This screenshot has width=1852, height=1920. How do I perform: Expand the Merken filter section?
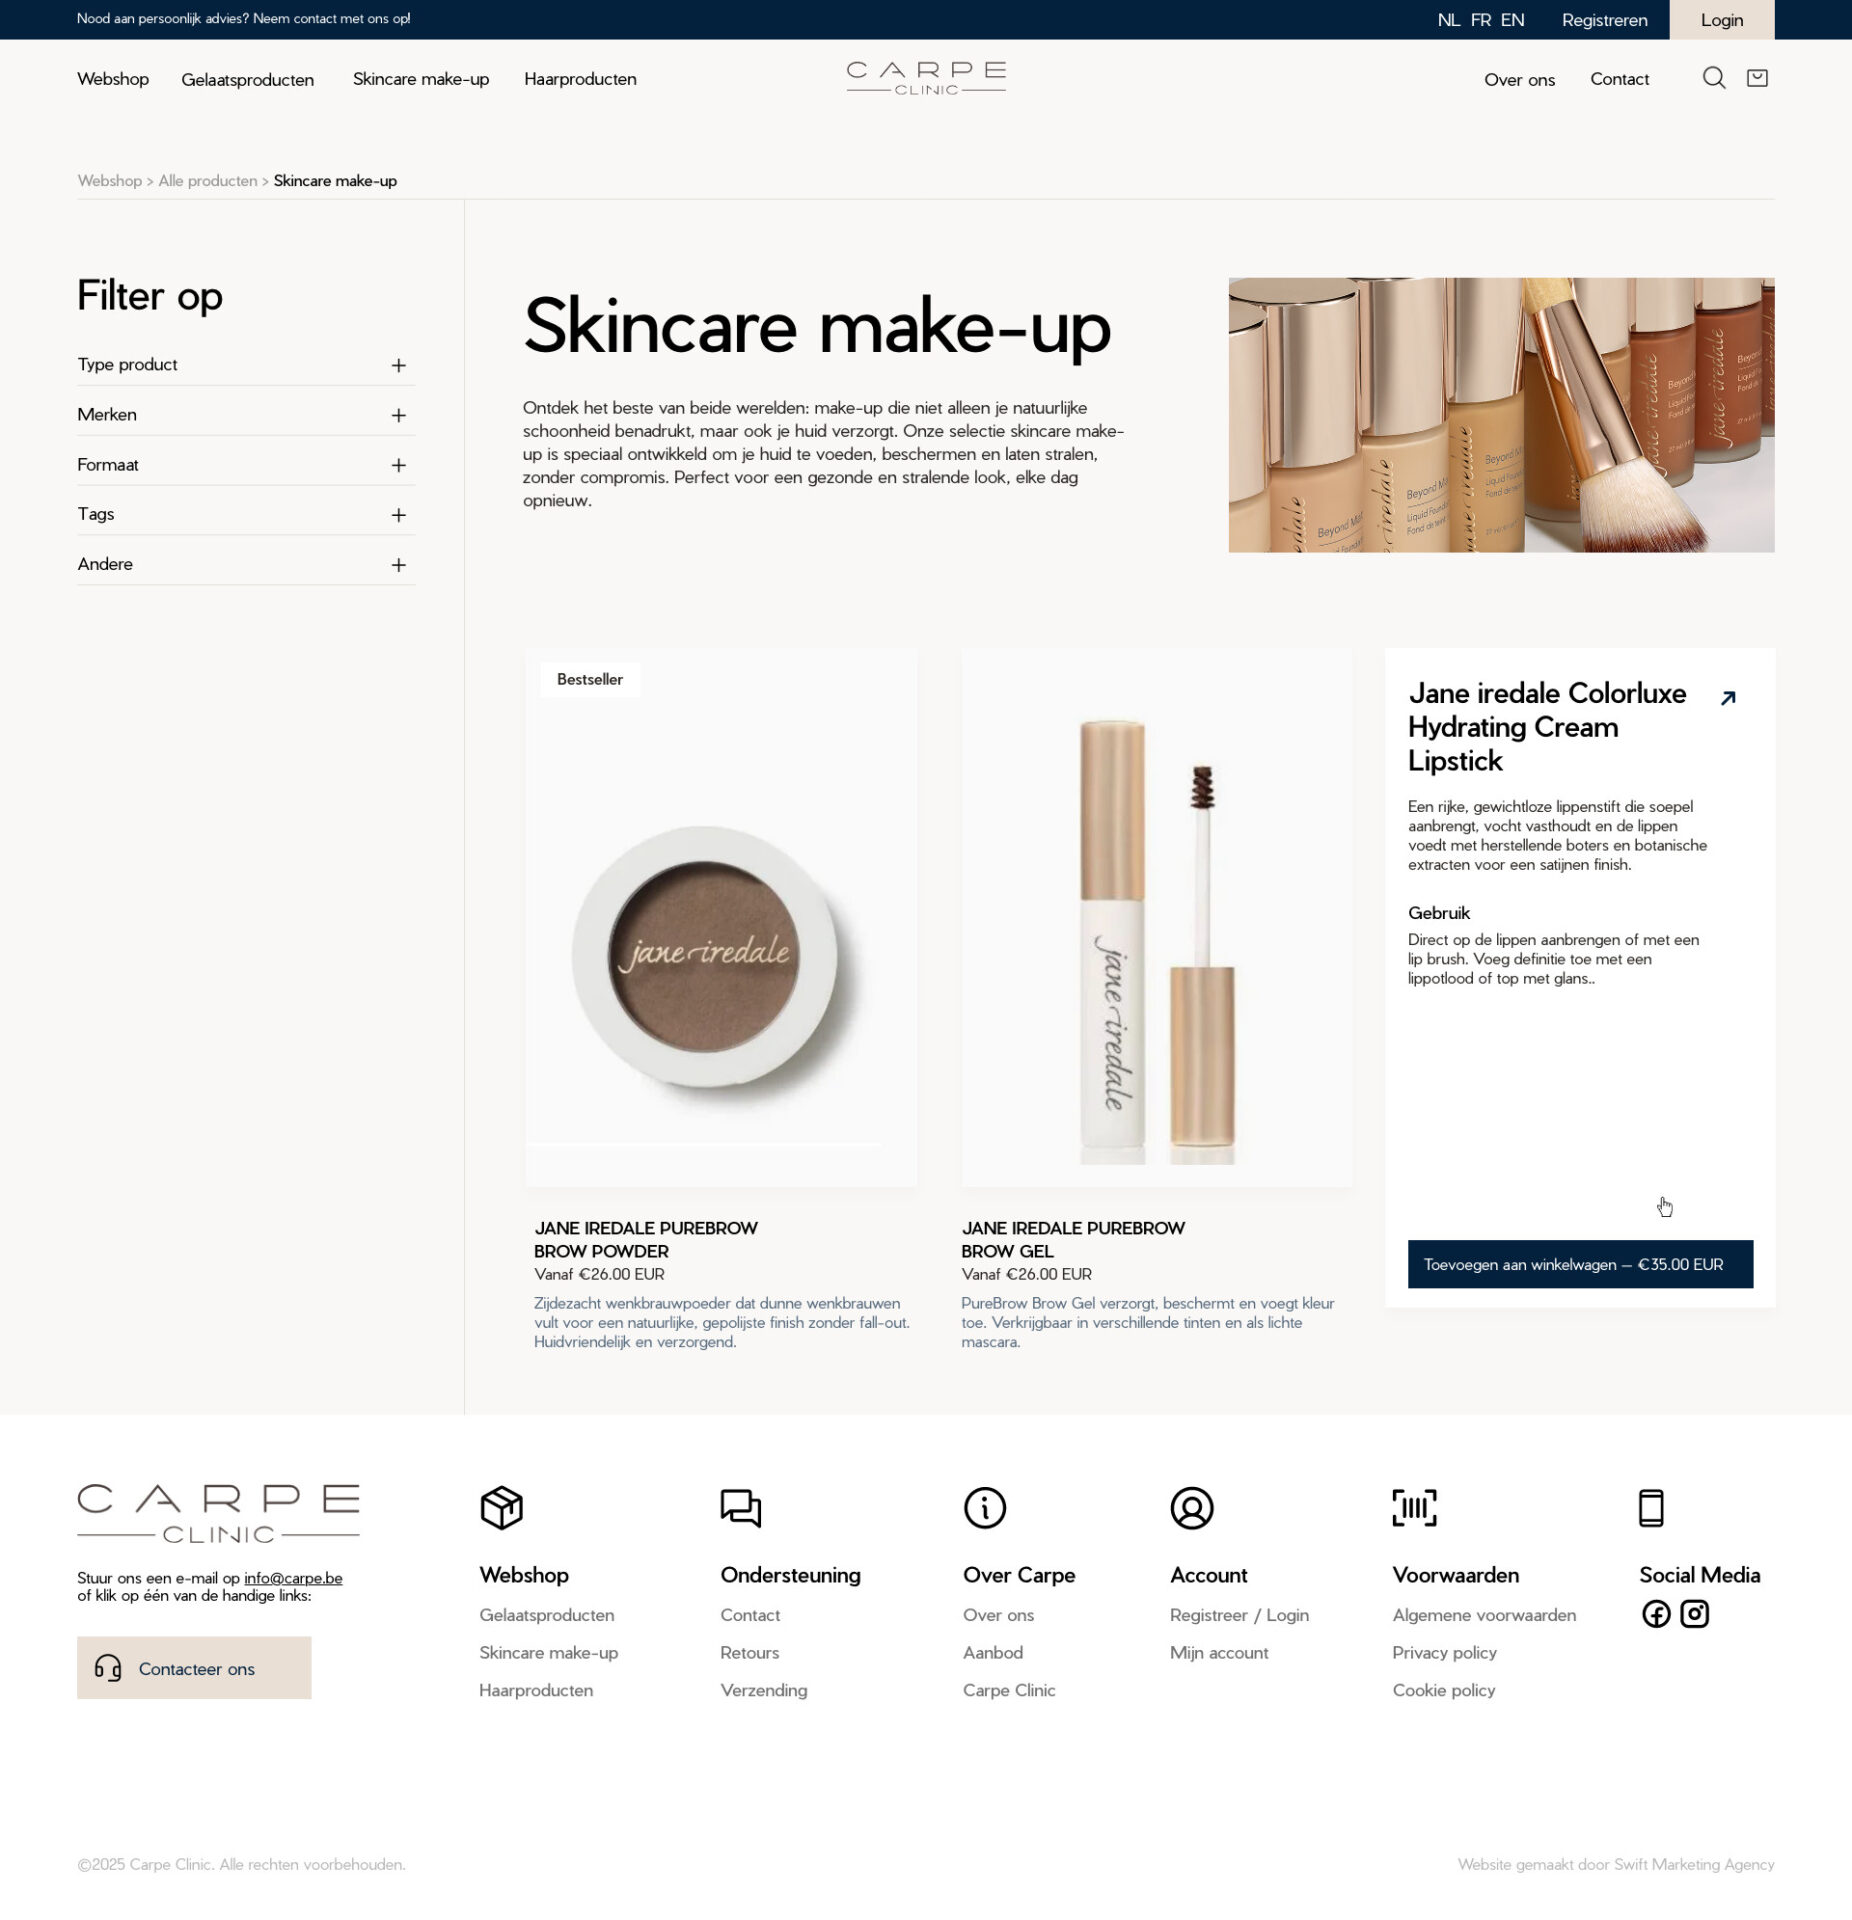[398, 416]
